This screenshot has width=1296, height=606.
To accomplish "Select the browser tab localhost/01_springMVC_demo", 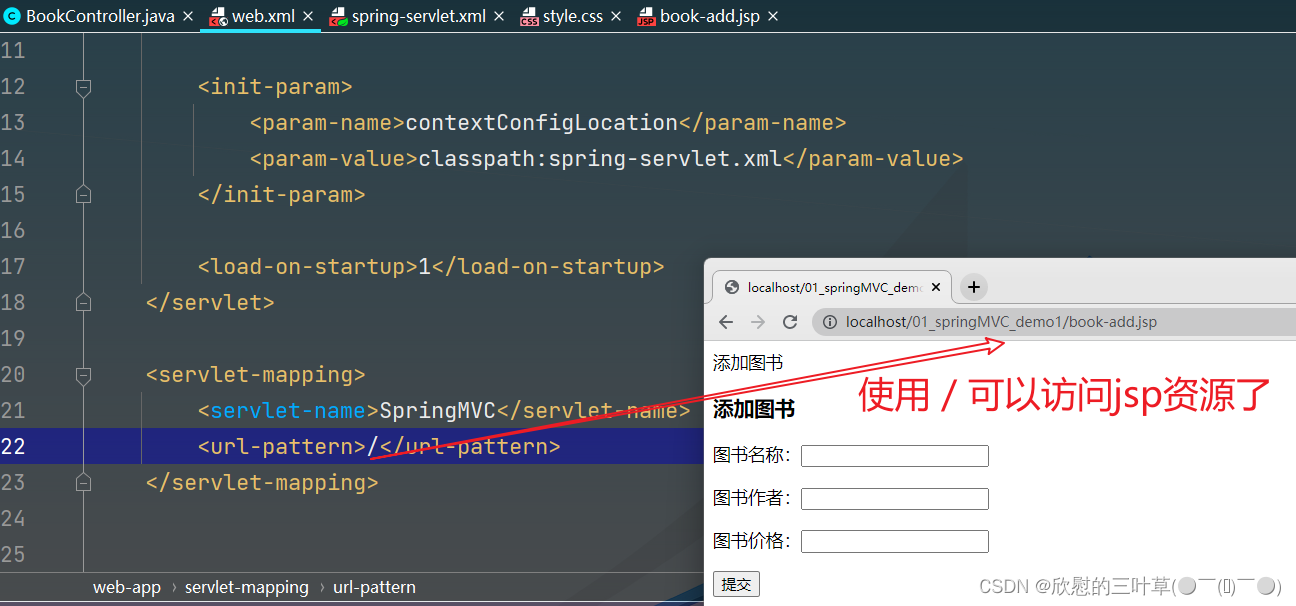I will [x=832, y=287].
